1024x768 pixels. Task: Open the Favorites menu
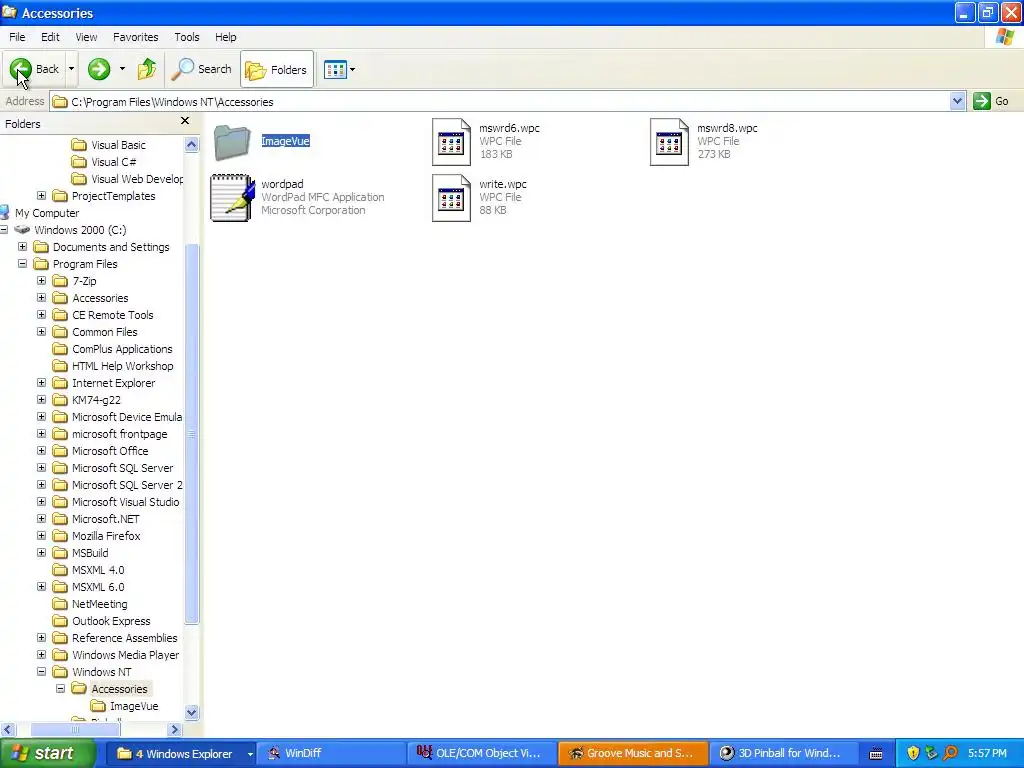pos(135,37)
